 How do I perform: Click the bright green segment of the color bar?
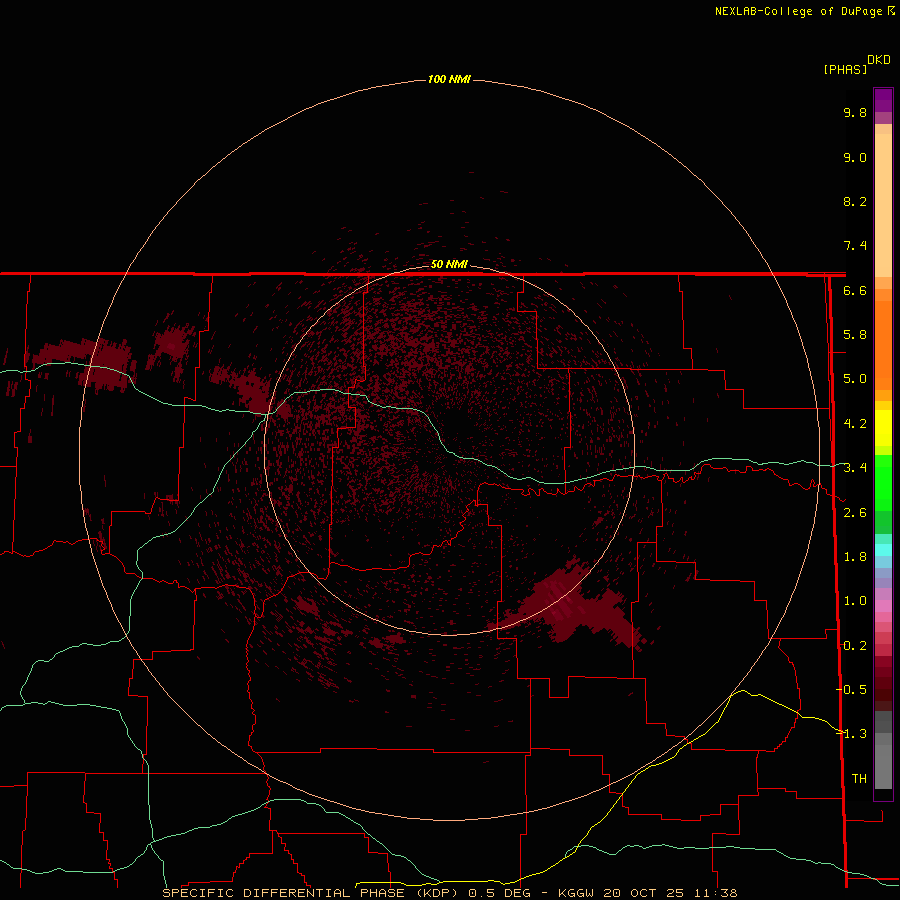(x=883, y=482)
